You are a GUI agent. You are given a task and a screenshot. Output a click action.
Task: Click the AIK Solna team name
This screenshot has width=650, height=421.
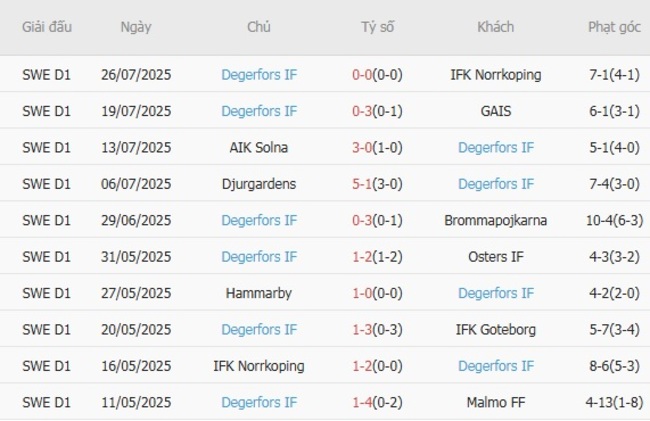[259, 148]
